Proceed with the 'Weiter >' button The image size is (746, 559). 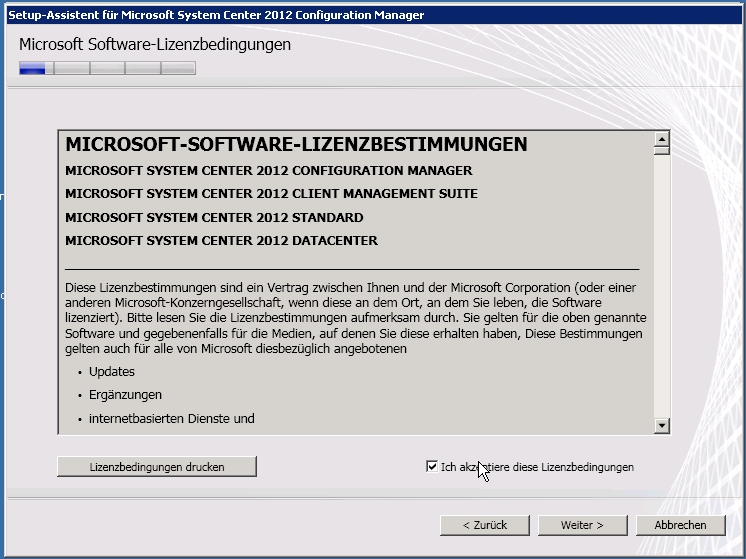582,525
